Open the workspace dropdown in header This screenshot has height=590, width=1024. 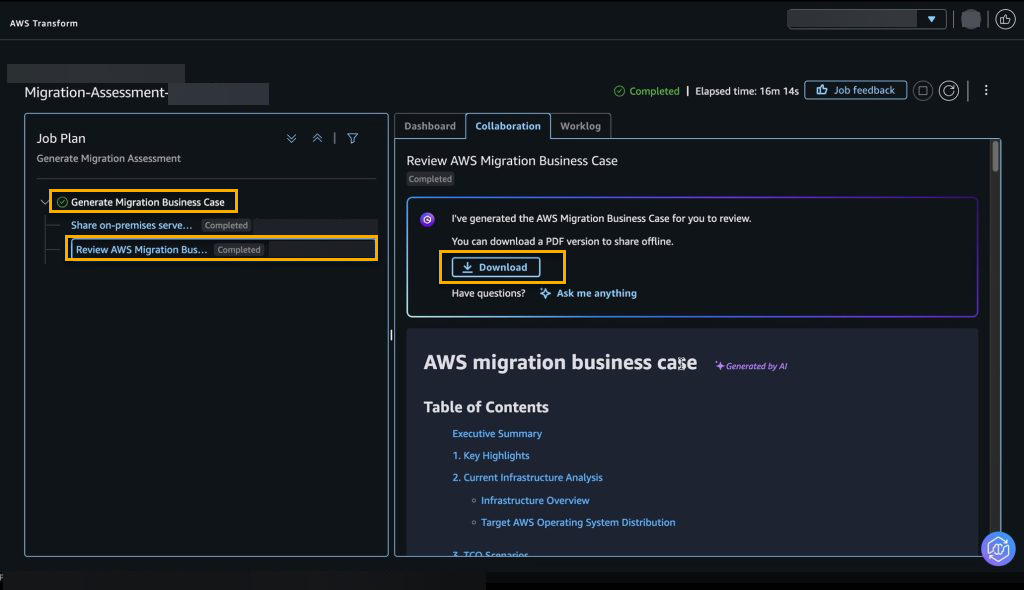(867, 19)
